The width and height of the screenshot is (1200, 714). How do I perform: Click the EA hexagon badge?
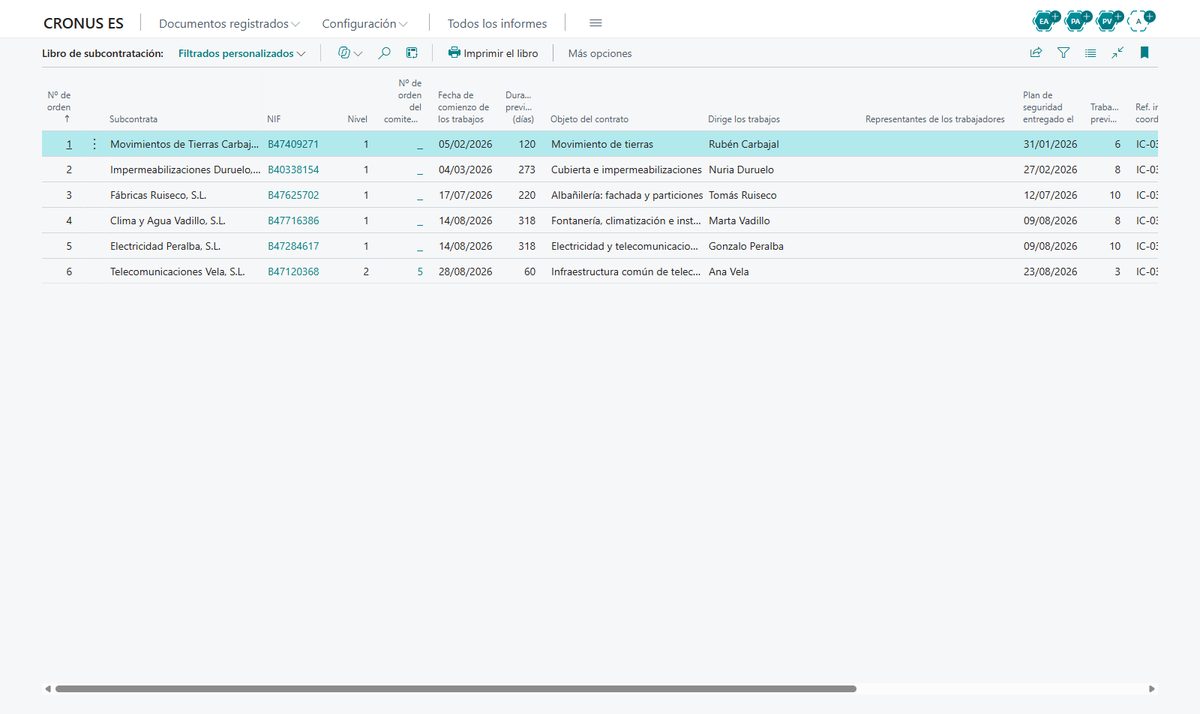[x=1046, y=20]
